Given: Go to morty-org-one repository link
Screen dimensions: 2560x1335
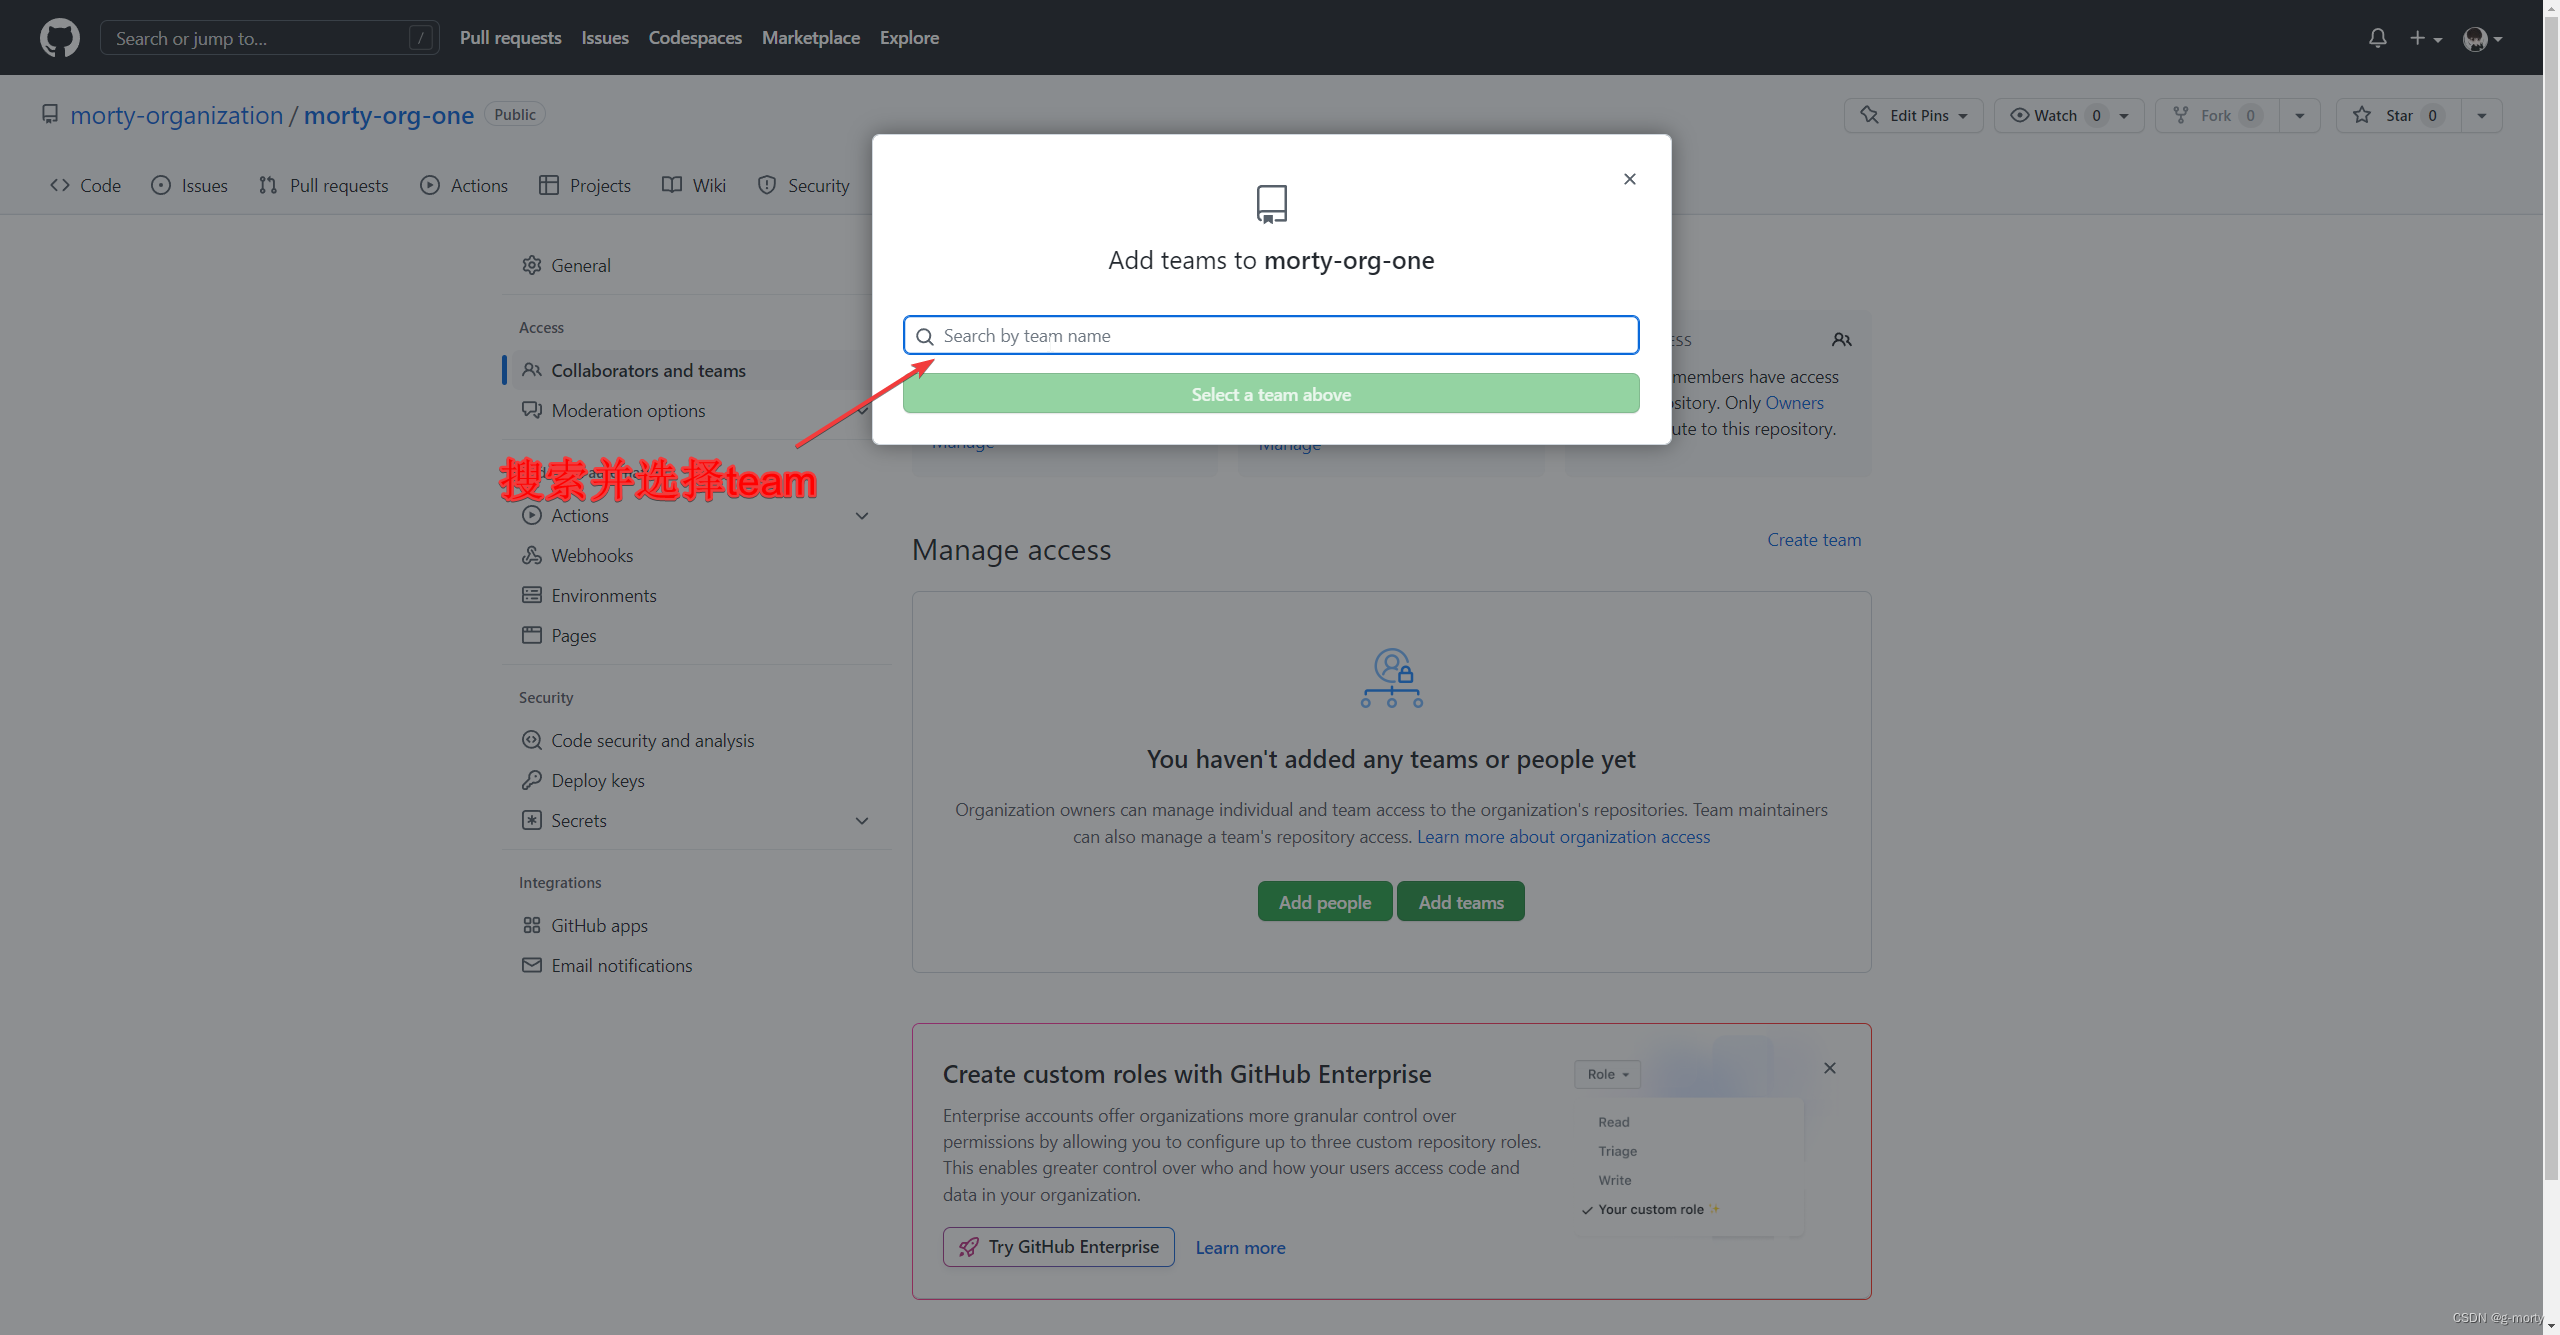Looking at the screenshot, I should point(389,115).
